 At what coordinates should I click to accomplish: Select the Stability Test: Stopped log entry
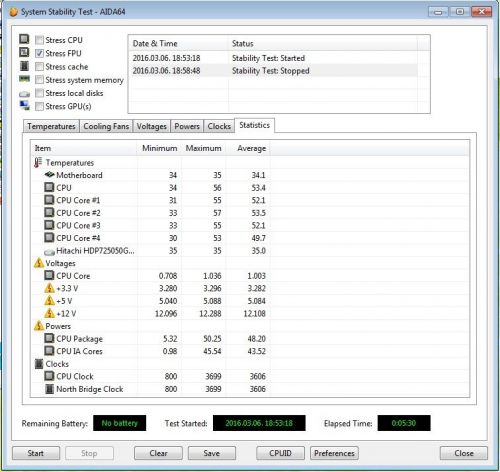click(x=273, y=71)
